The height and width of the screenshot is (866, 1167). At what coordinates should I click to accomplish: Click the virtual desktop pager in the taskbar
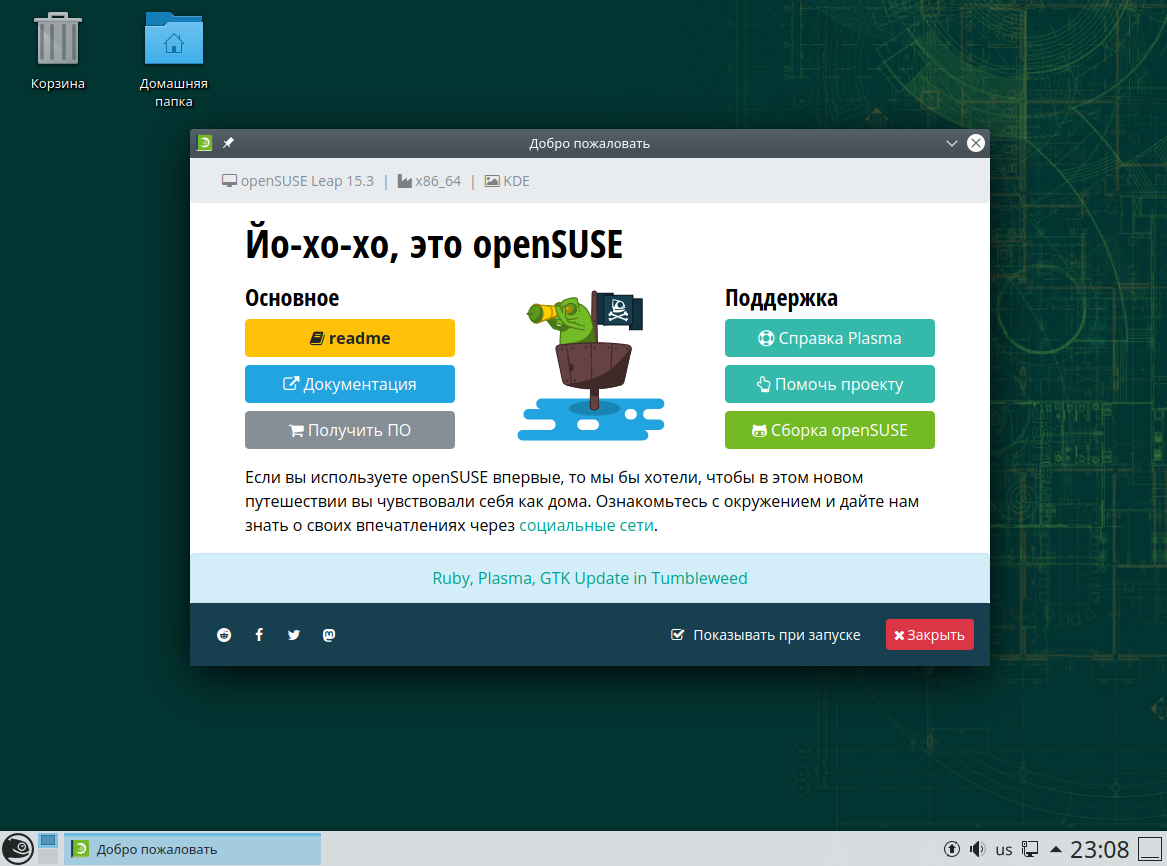48,849
